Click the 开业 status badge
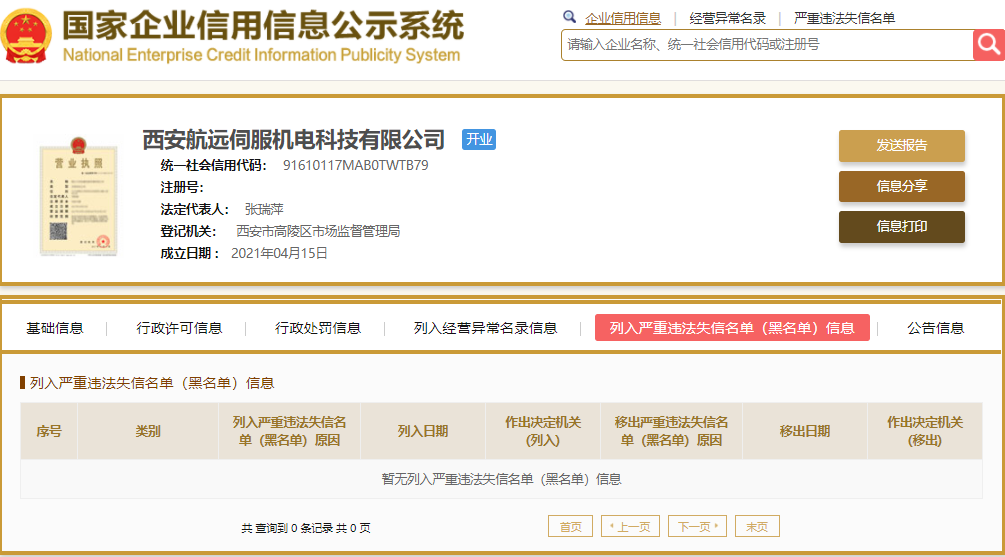This screenshot has width=1005, height=557. tap(479, 139)
